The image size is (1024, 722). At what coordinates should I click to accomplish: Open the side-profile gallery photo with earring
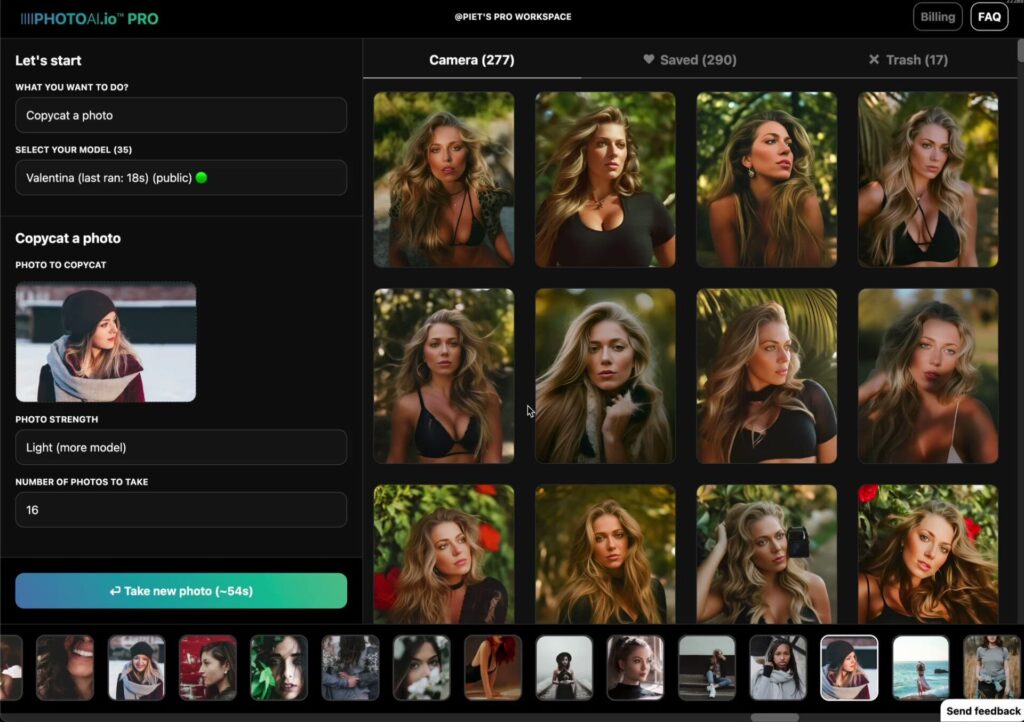click(767, 180)
